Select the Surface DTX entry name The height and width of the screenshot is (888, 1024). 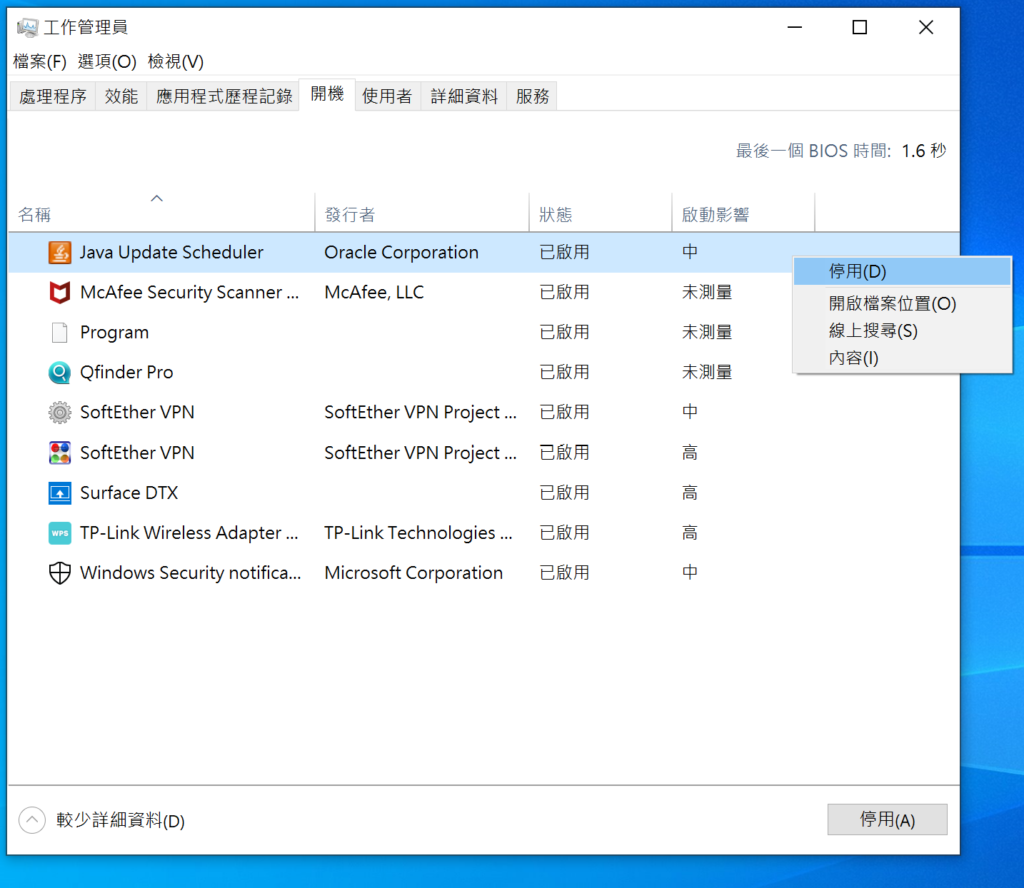[129, 493]
